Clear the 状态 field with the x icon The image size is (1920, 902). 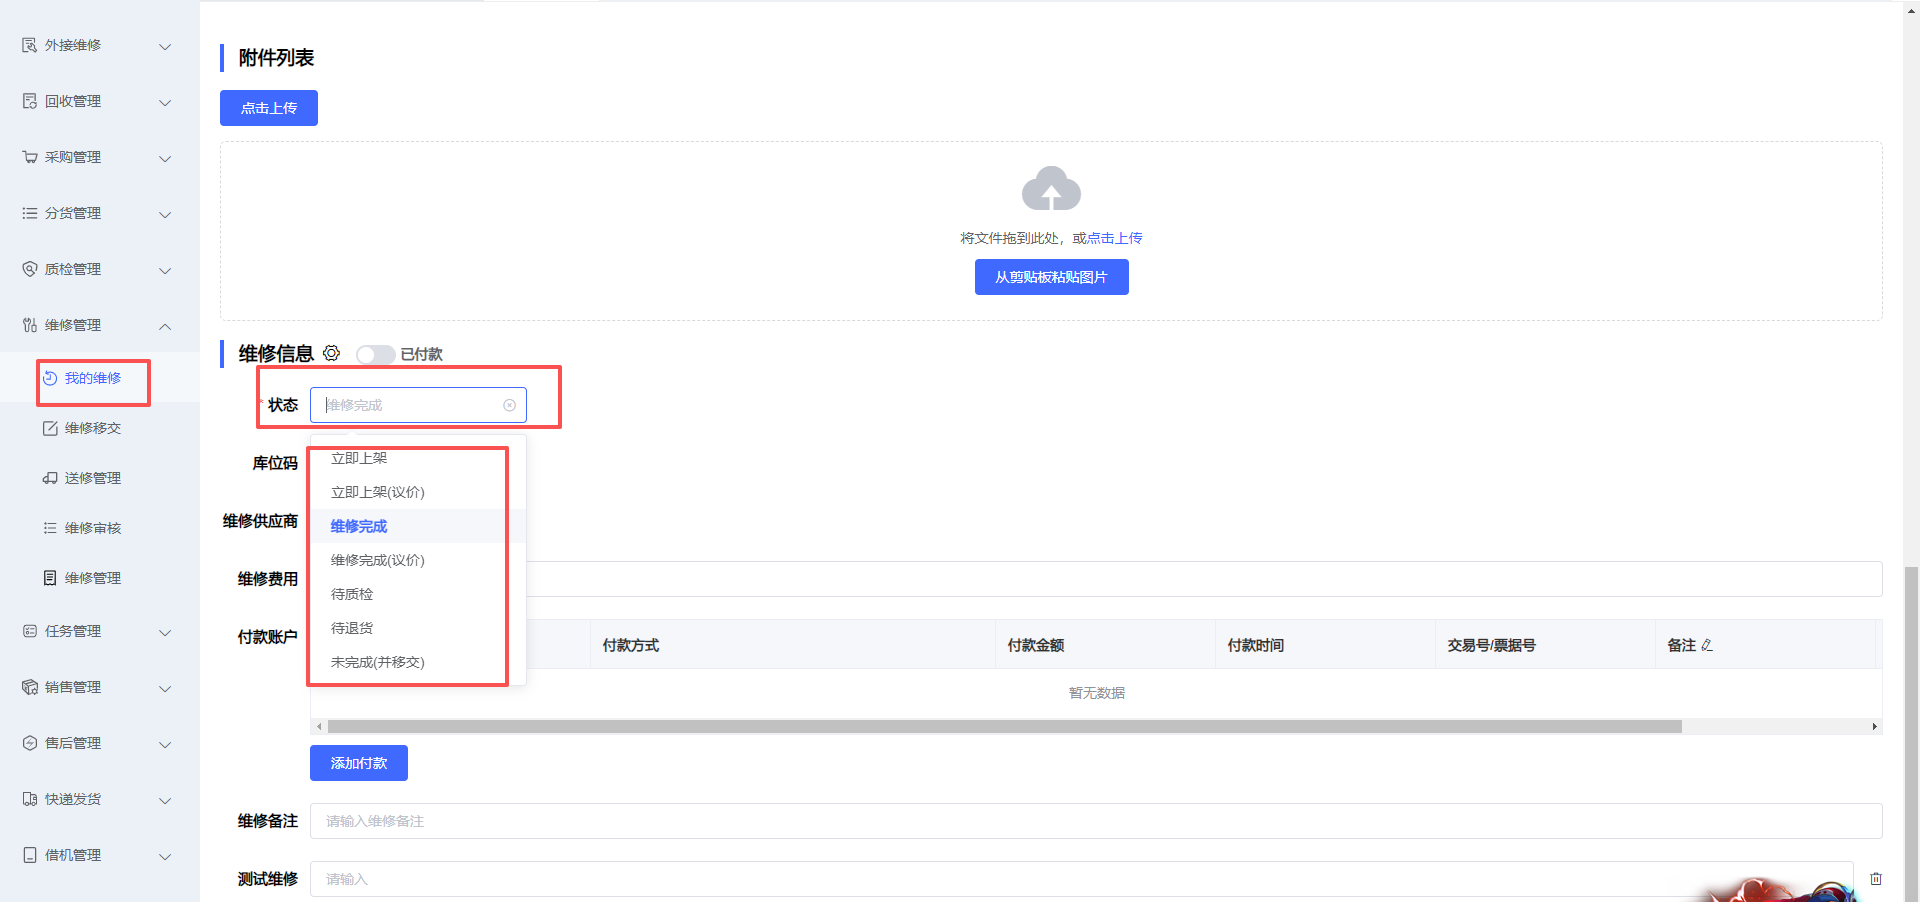[x=509, y=405]
